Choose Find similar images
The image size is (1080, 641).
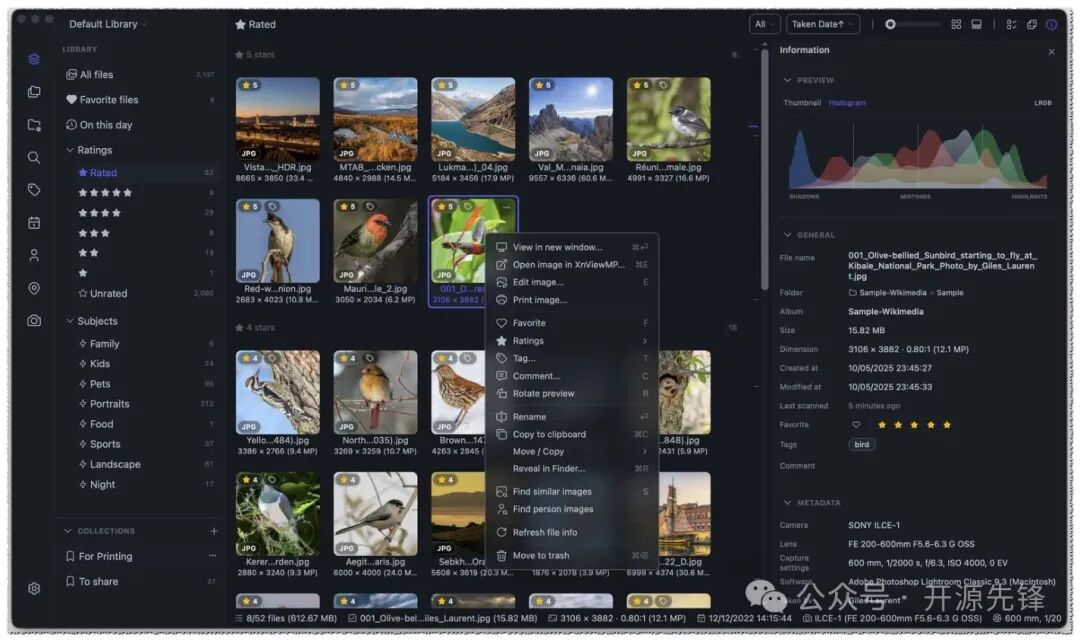click(572, 492)
